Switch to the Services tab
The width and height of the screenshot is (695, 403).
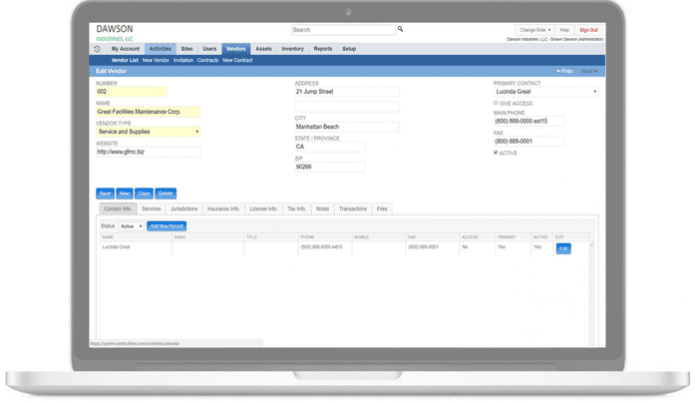pyautogui.click(x=151, y=209)
